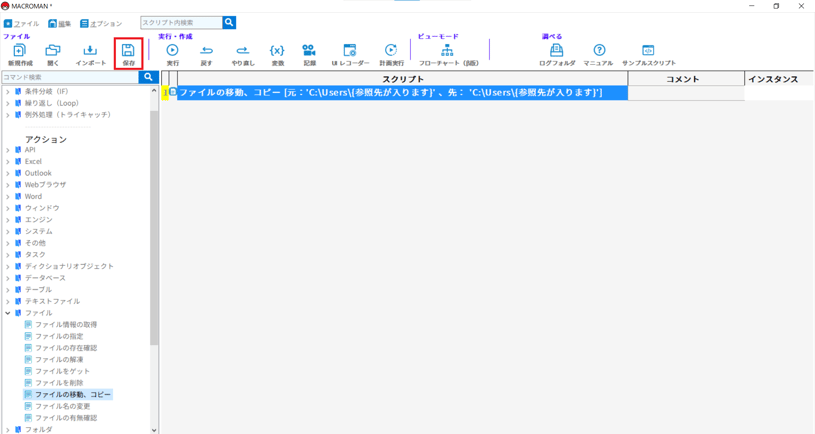Select システム in the command tree
Viewport: 815px width, 434px height.
(x=38, y=231)
